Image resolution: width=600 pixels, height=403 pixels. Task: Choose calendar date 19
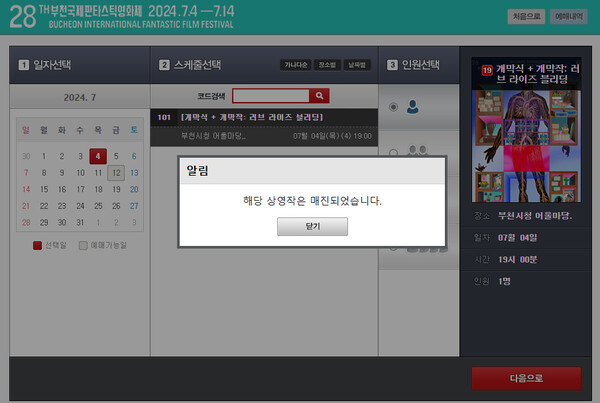(x=116, y=189)
